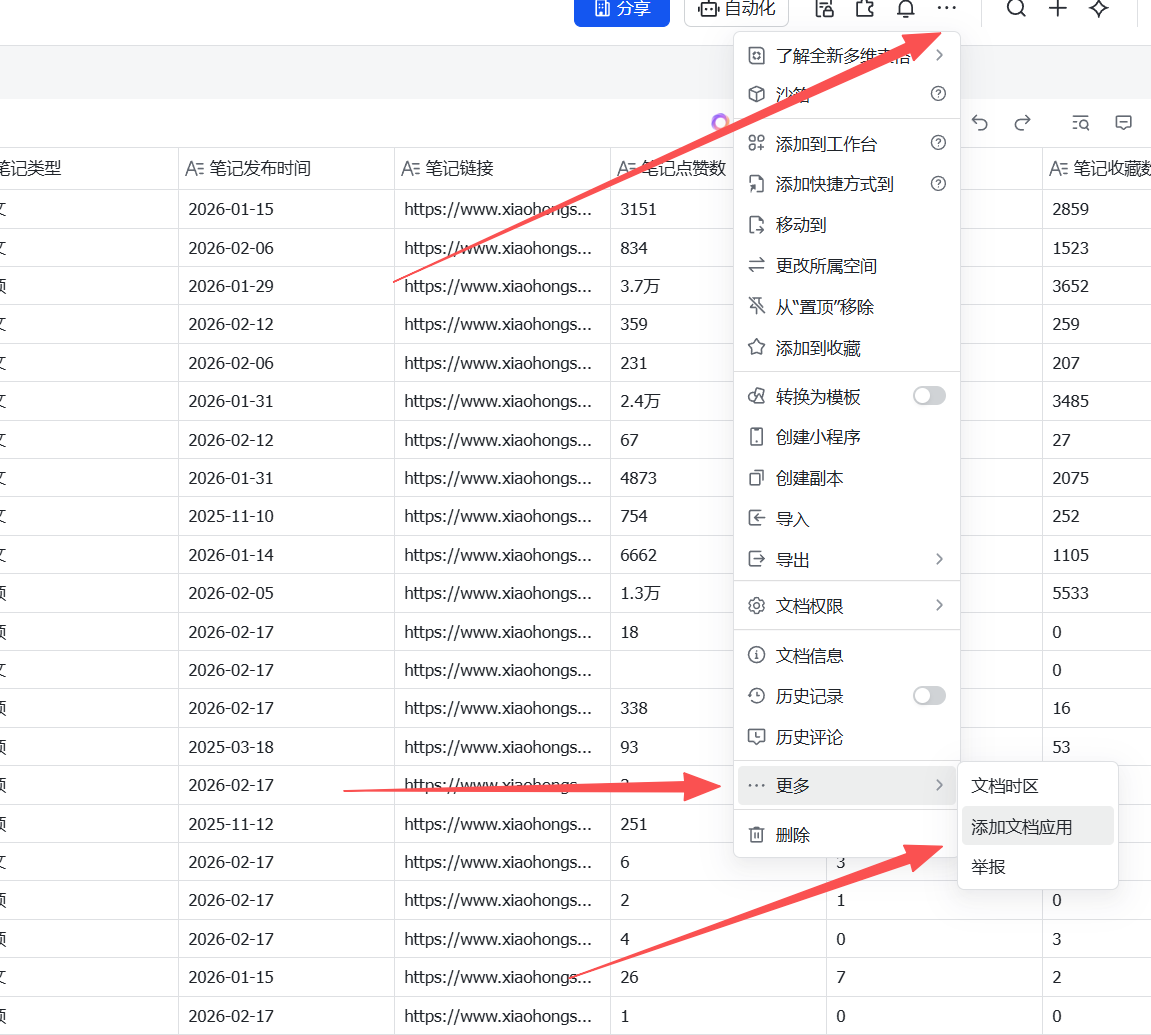Click the 笔记发布时间 column header
This screenshot has width=1151, height=1035.
coord(286,169)
